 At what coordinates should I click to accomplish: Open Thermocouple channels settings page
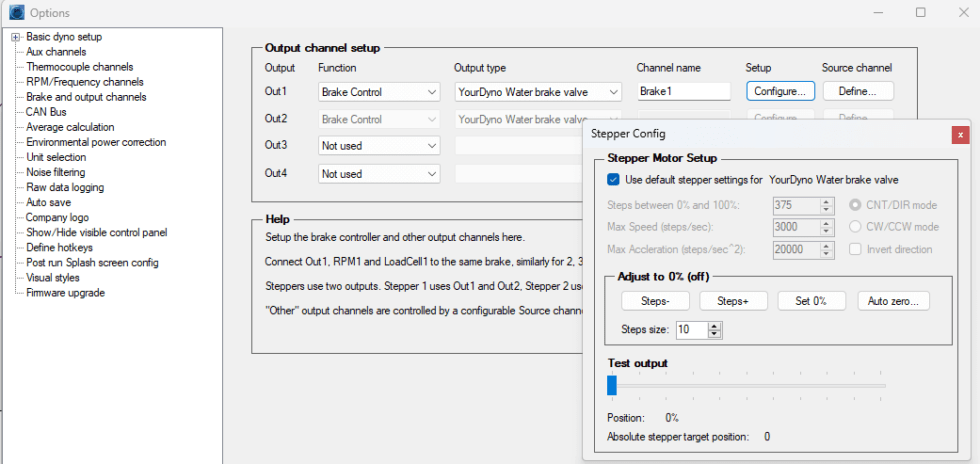tap(79, 67)
